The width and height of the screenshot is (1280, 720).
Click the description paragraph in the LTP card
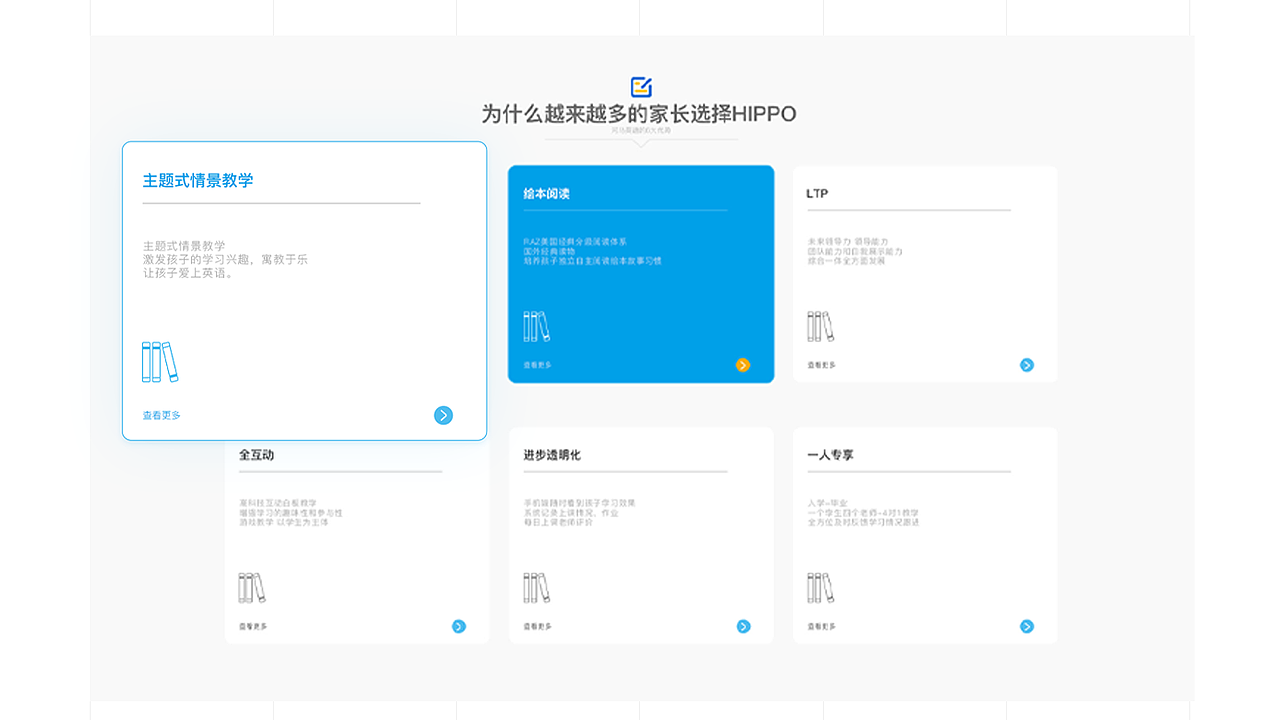click(855, 251)
